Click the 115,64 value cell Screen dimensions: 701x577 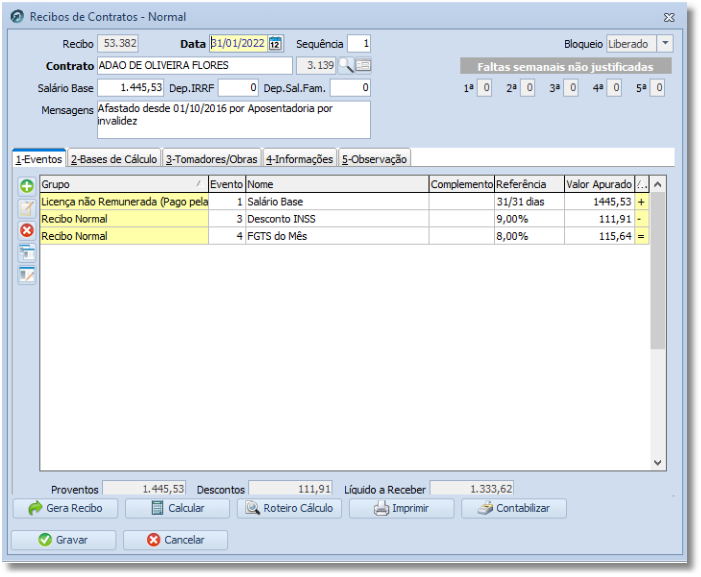(x=599, y=236)
